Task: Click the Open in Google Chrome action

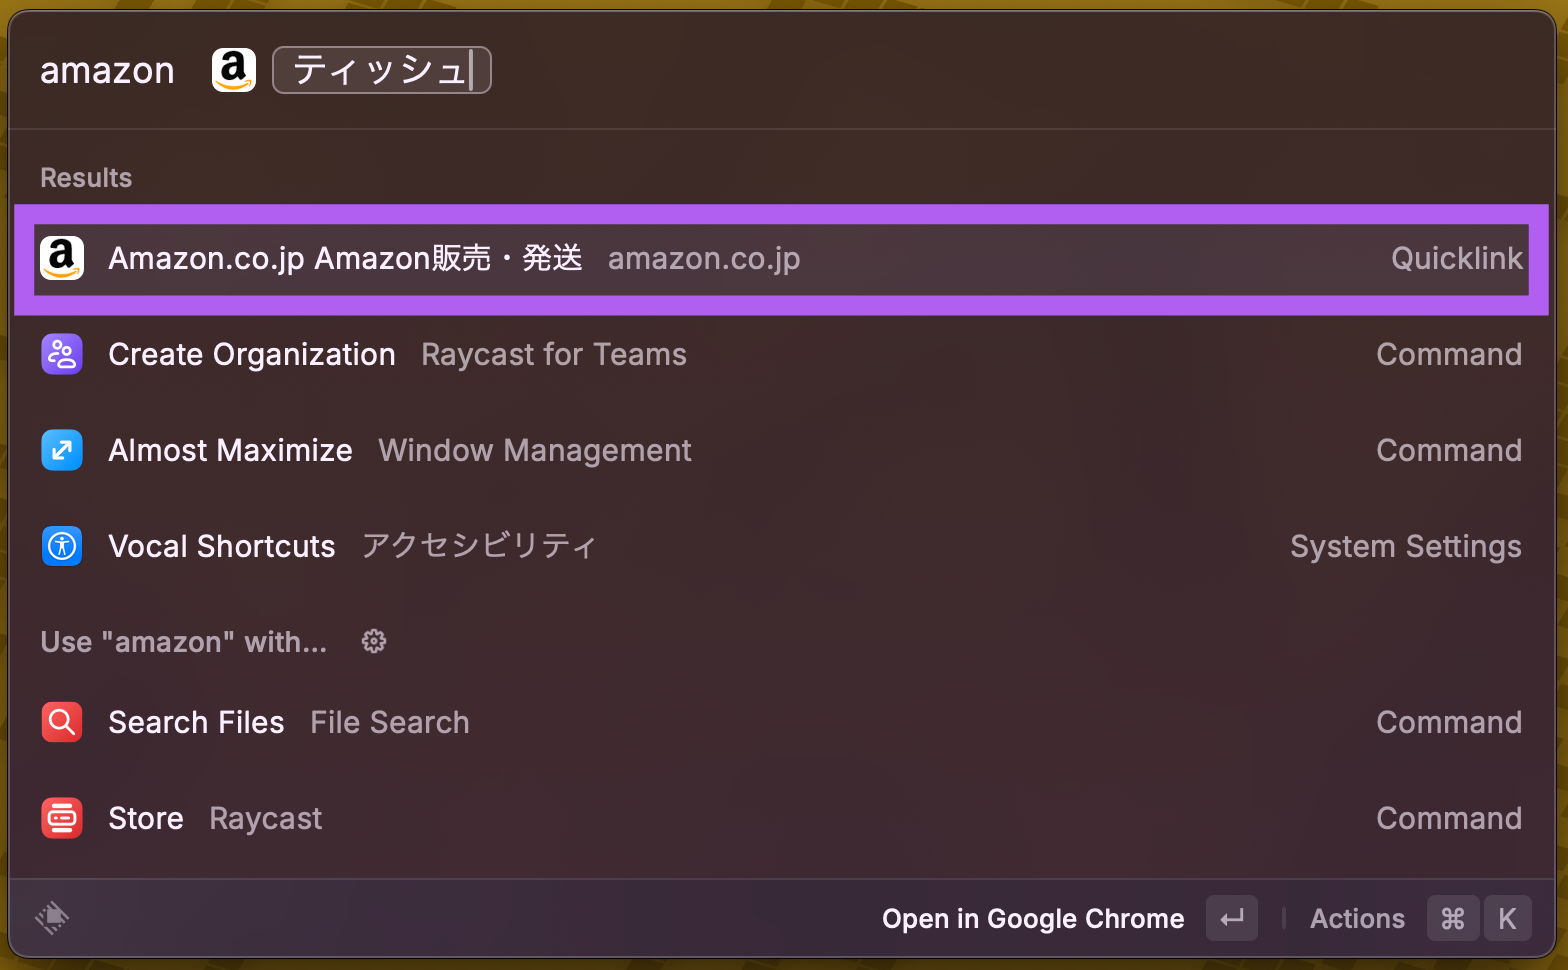Action: (1033, 919)
